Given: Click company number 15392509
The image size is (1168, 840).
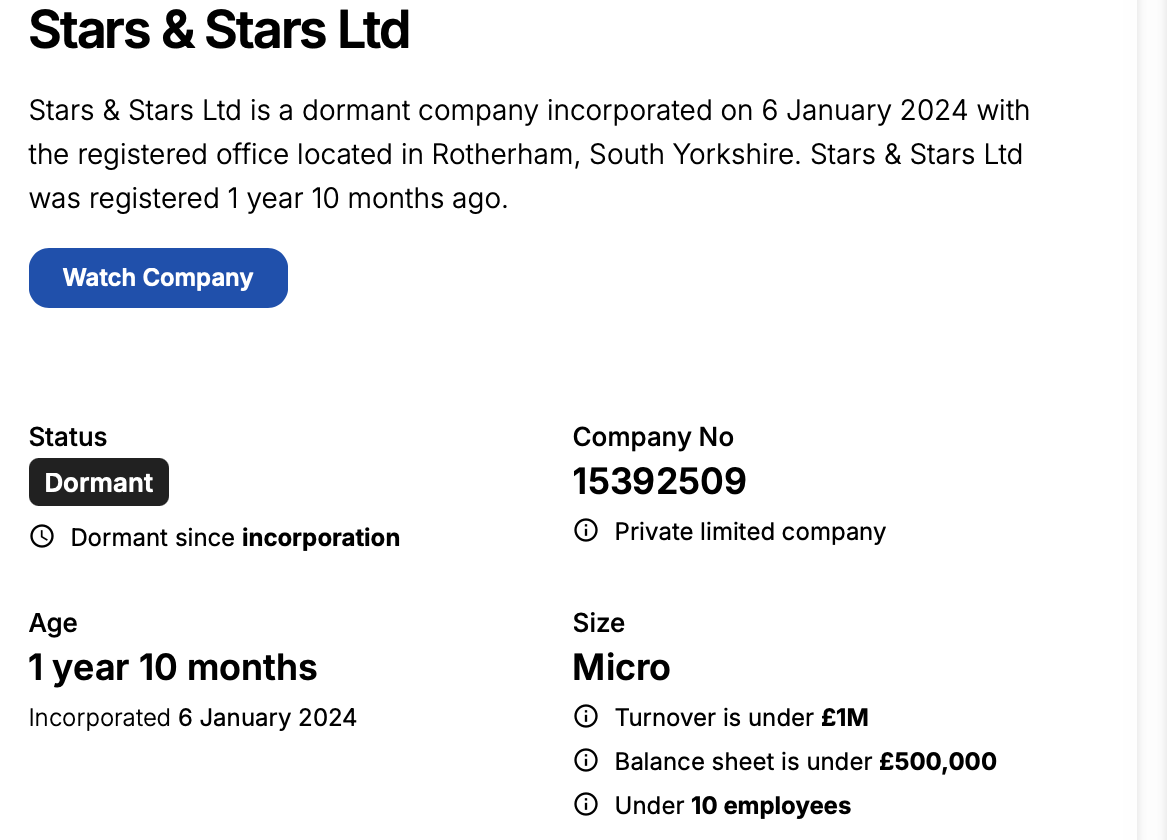Looking at the screenshot, I should [659, 482].
